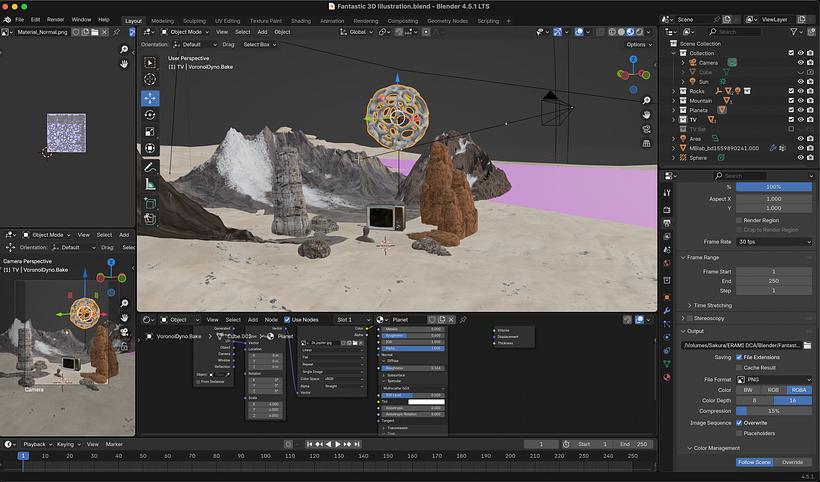This screenshot has width=820, height=482.
Task: Click the folder icon beside output path
Action: click(x=807, y=345)
